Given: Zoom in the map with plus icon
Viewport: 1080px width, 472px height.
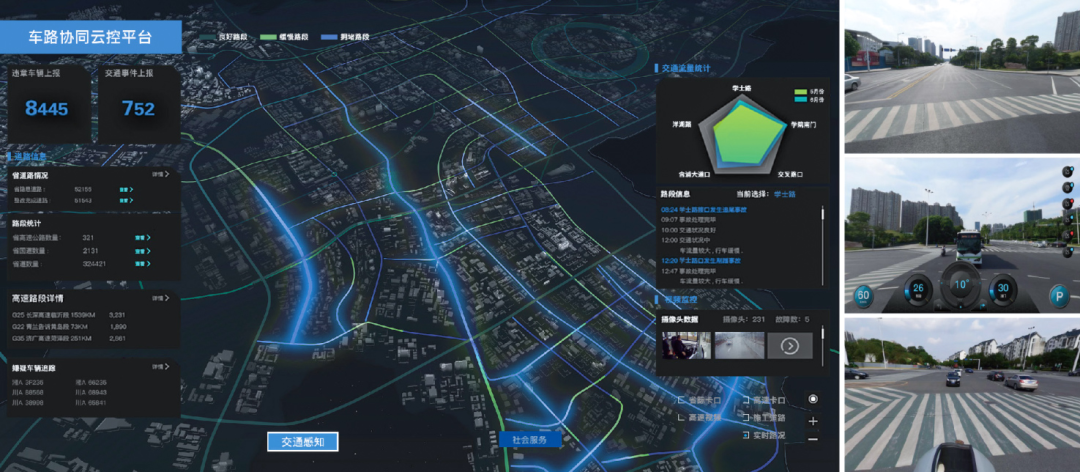Looking at the screenshot, I should pyautogui.click(x=813, y=421).
